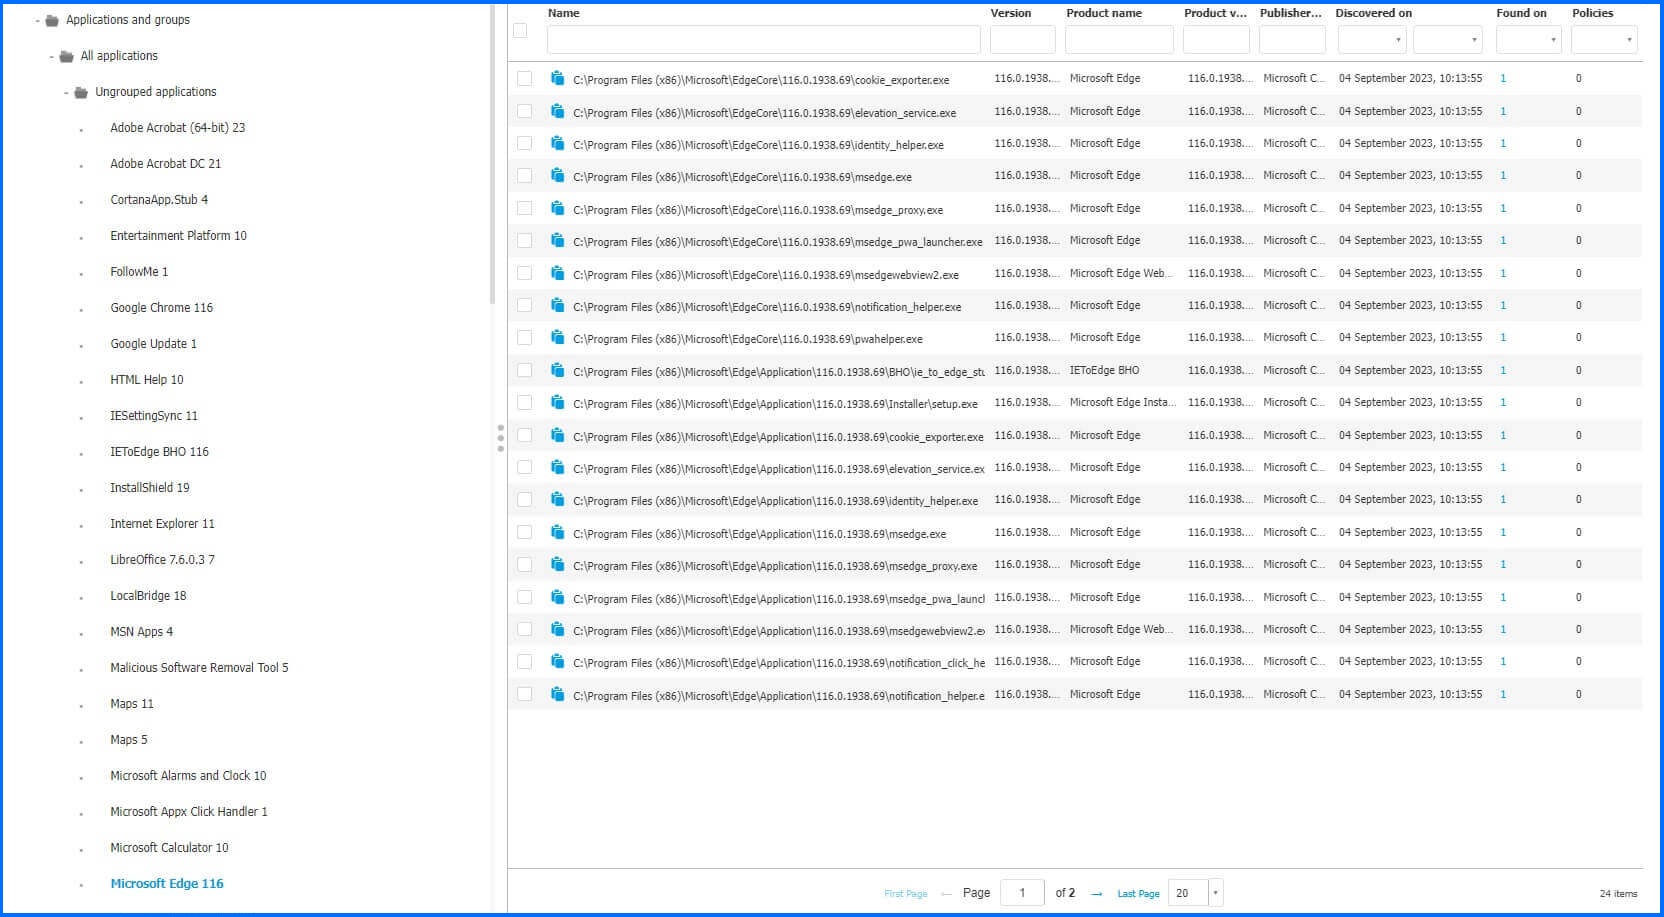Tick the select-all checkbox in table header
This screenshot has height=917, width=1664.
tap(520, 31)
